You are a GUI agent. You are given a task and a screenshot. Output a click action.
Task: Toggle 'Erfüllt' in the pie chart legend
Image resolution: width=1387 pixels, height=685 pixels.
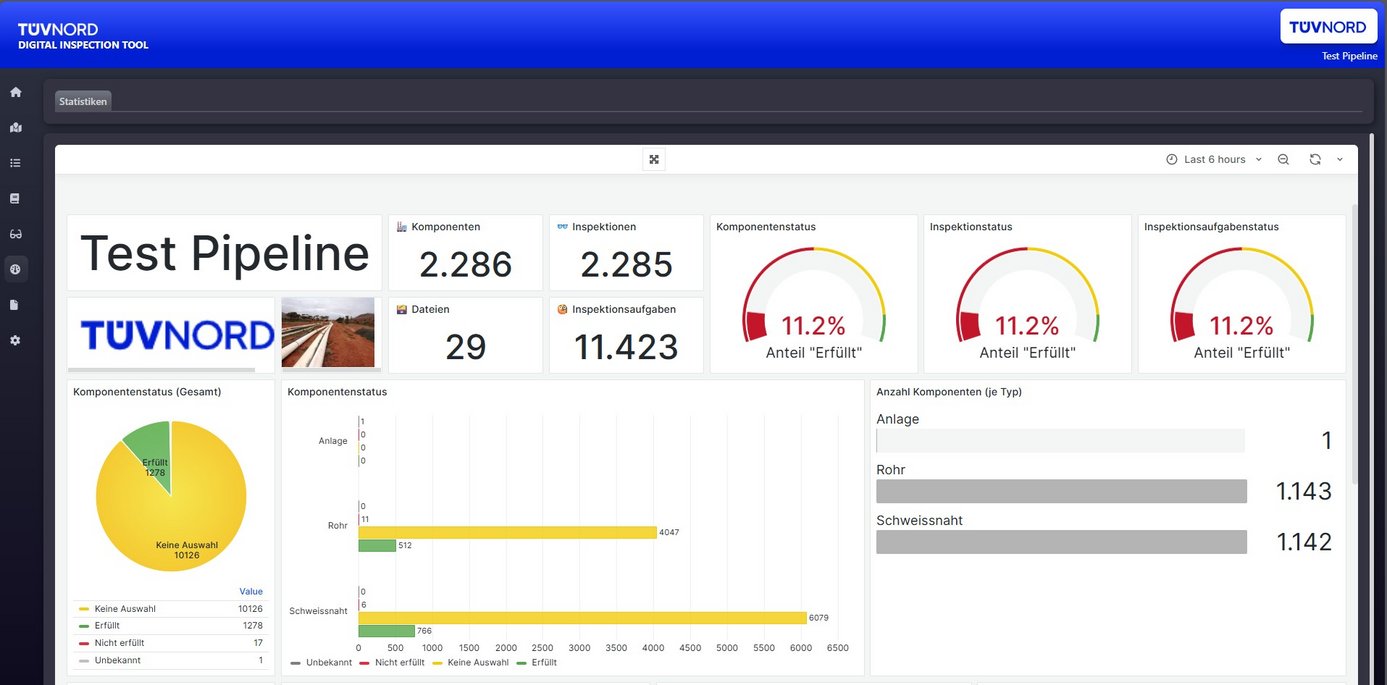[x=108, y=625]
